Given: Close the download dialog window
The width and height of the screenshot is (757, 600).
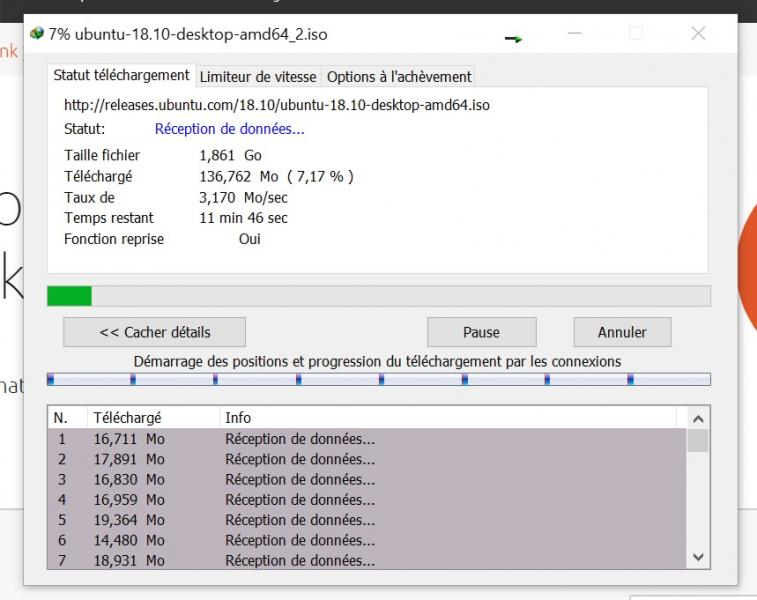Looking at the screenshot, I should click(698, 33).
